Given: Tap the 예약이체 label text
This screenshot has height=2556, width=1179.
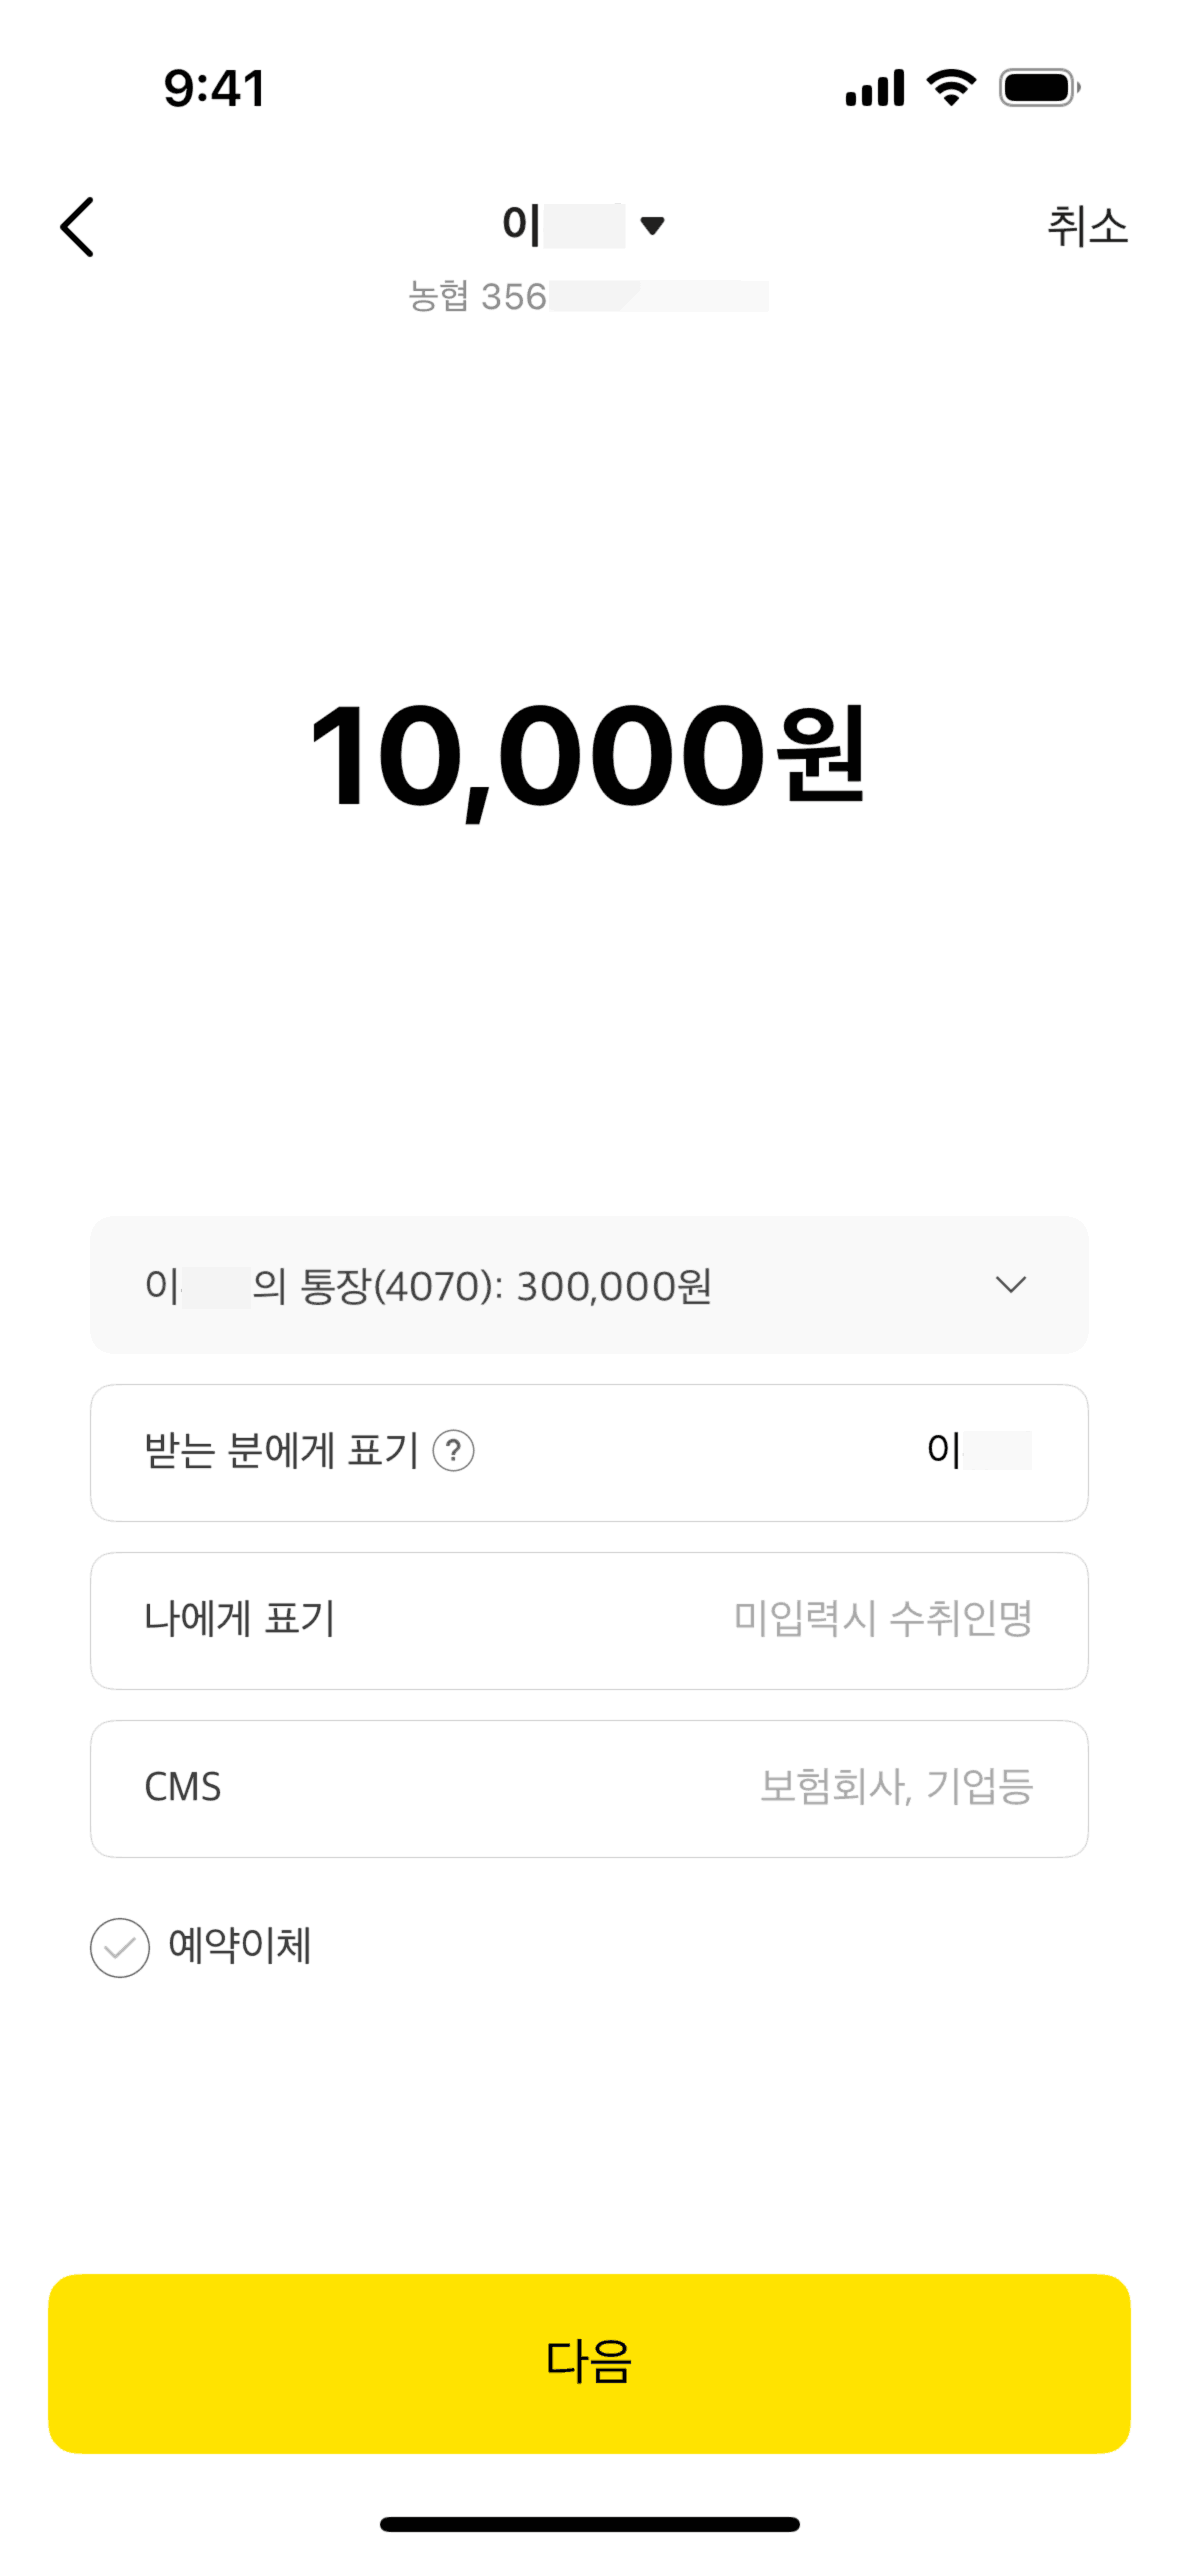Looking at the screenshot, I should pos(240,1945).
